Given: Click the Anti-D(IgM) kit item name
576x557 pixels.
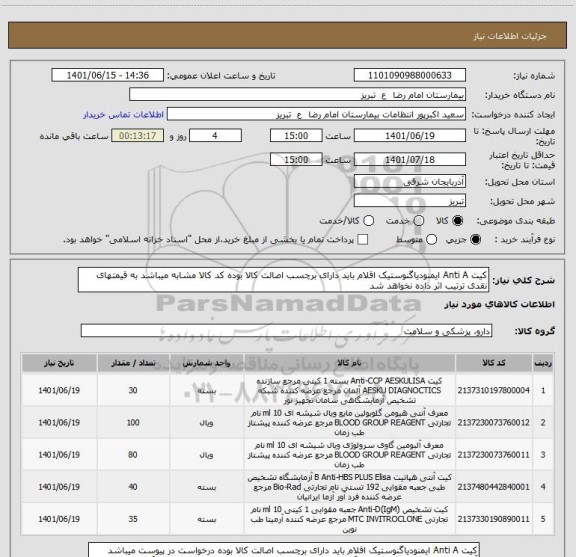Looking at the screenshot, I should 349,519.
